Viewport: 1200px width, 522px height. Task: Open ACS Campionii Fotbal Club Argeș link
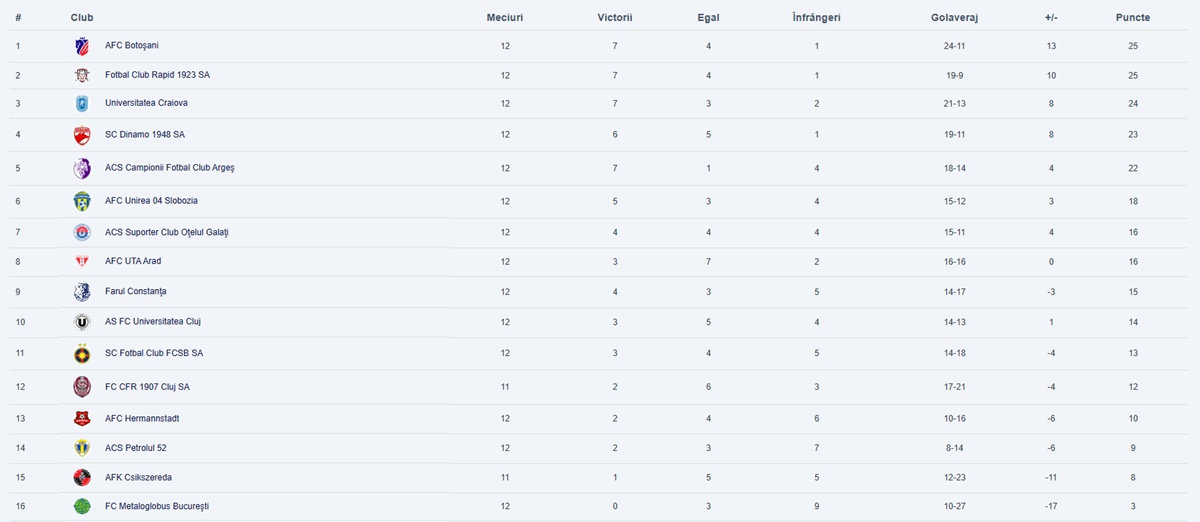coord(170,168)
